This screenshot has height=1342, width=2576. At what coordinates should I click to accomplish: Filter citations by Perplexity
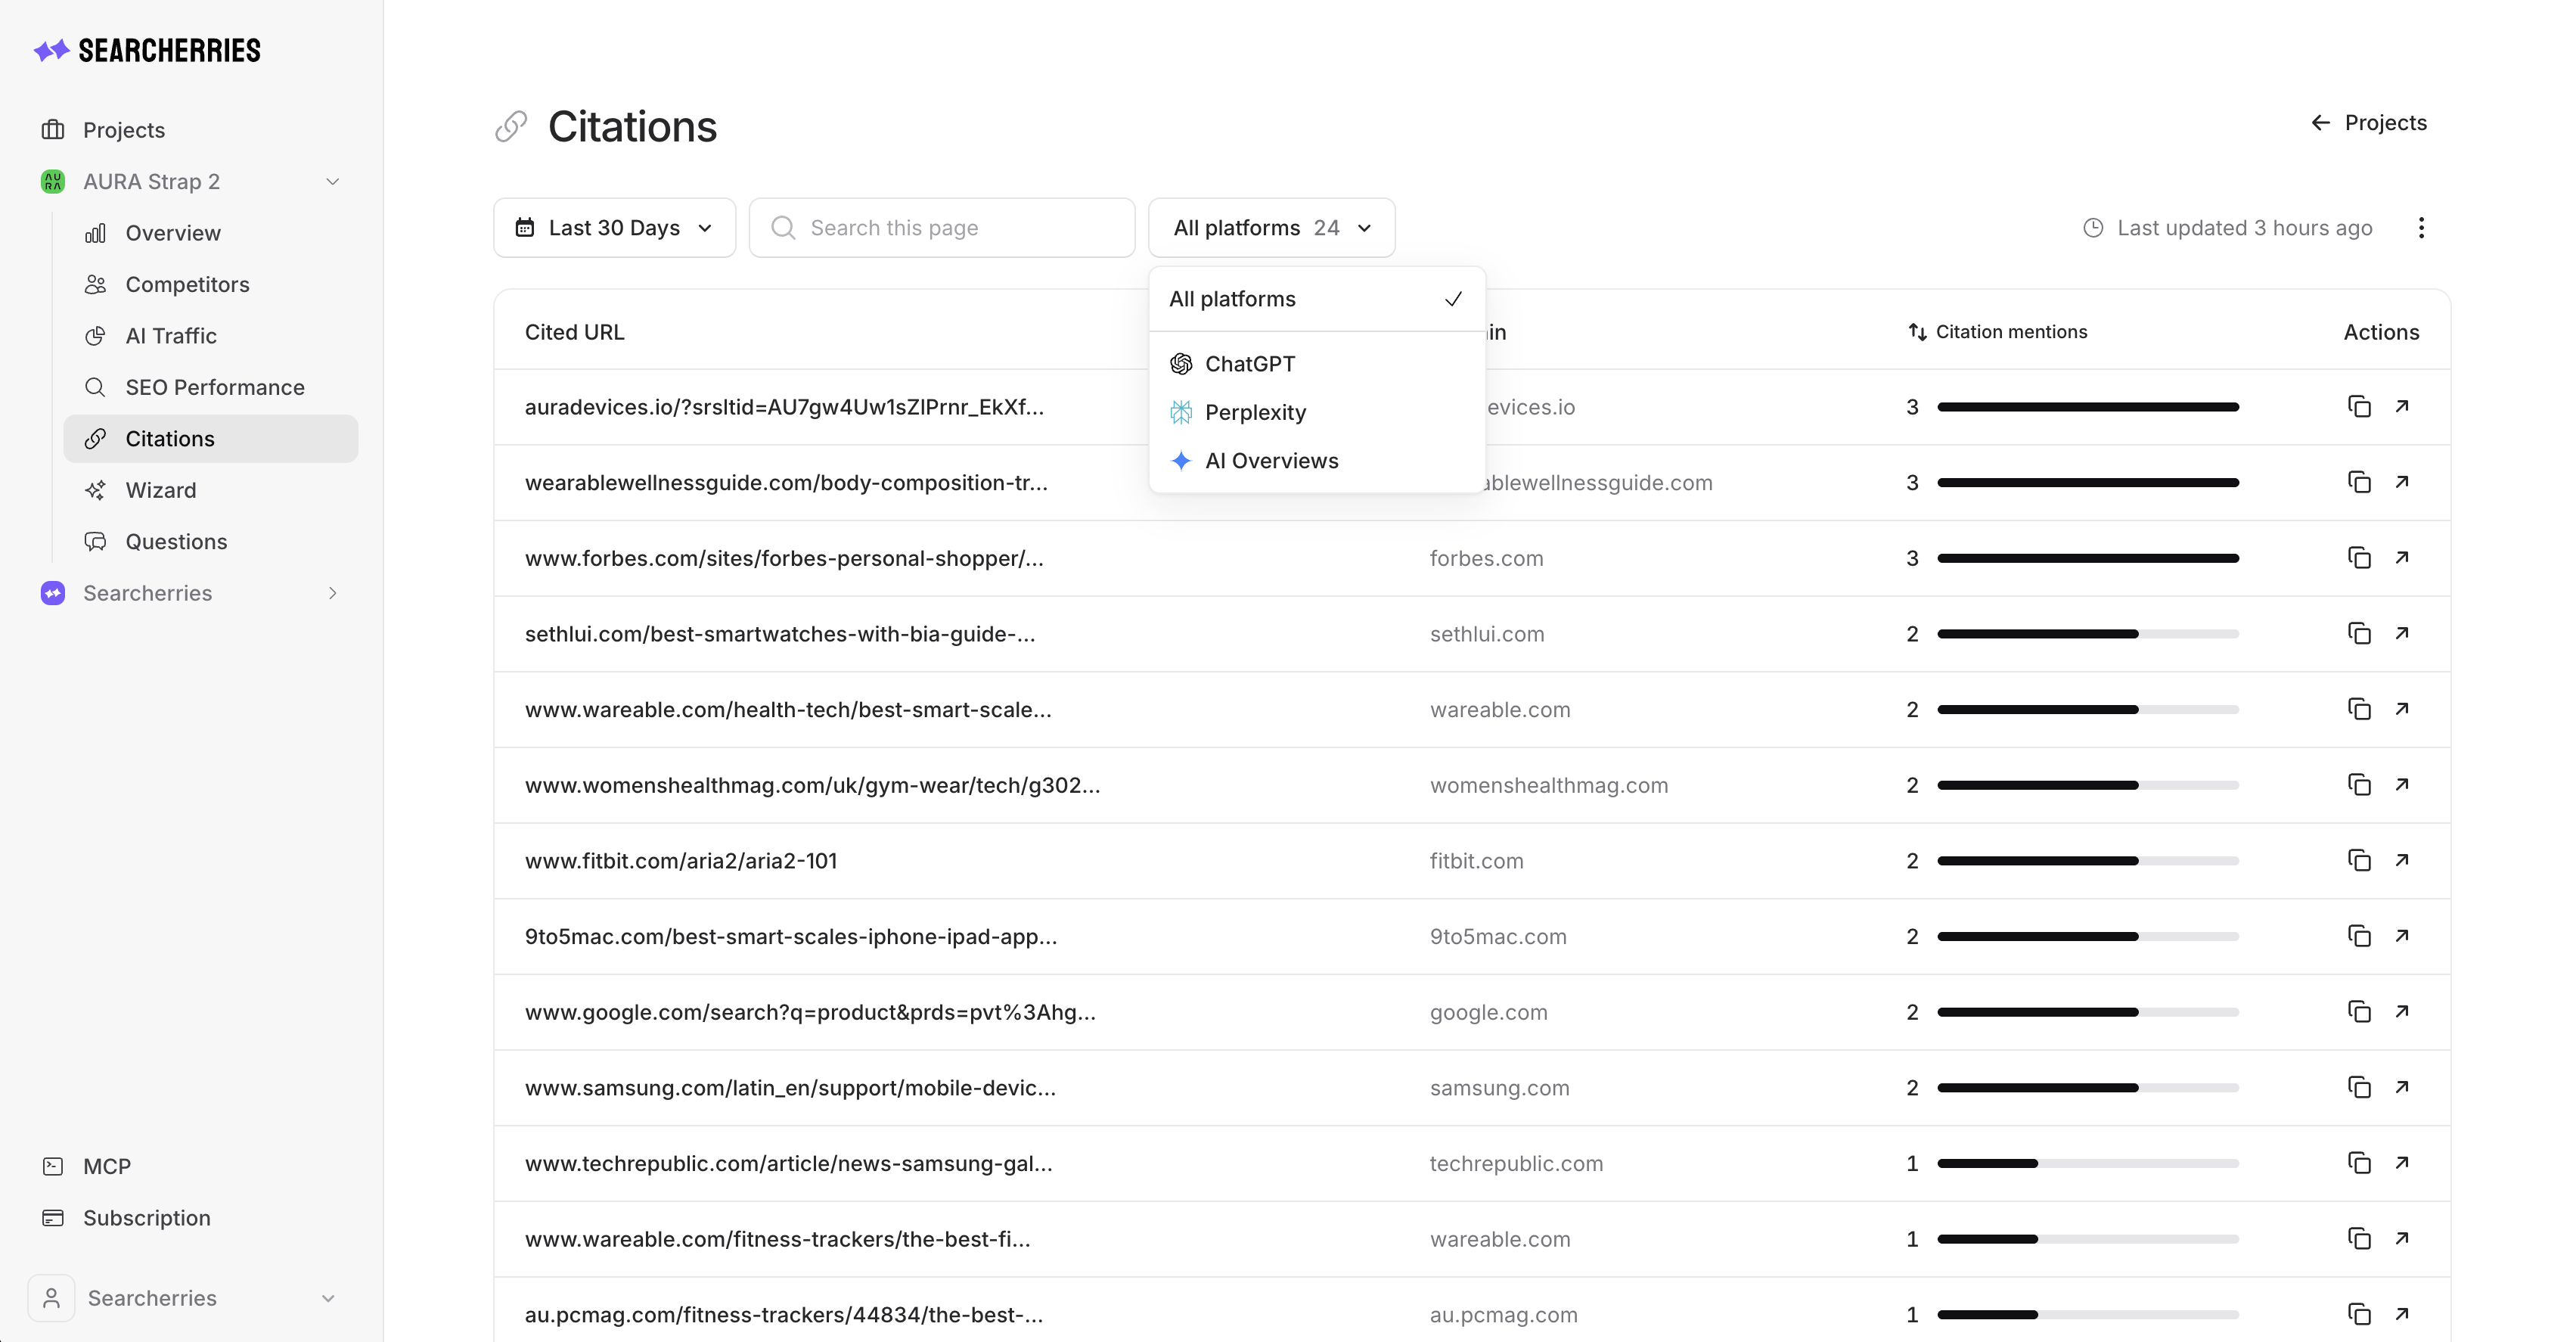(x=1317, y=412)
